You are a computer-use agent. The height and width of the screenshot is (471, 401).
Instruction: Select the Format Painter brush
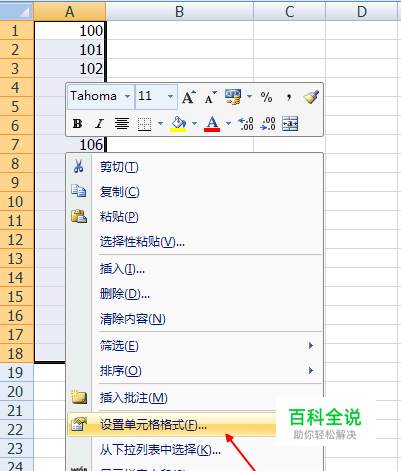[x=311, y=97]
